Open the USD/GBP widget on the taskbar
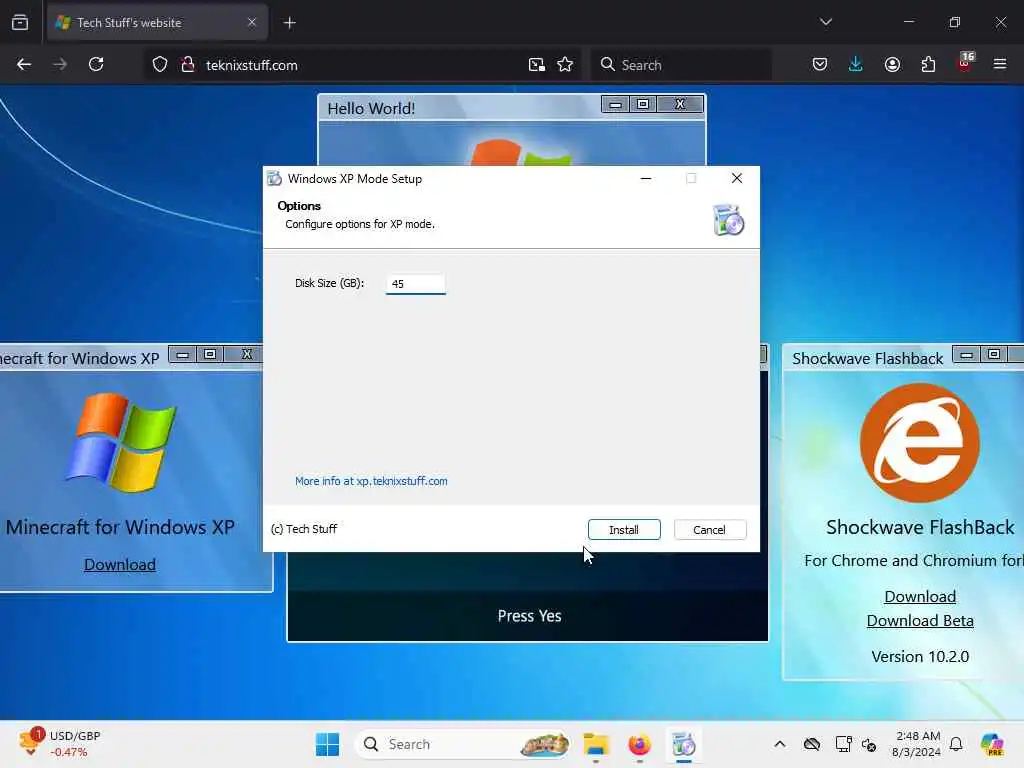 click(x=60, y=744)
